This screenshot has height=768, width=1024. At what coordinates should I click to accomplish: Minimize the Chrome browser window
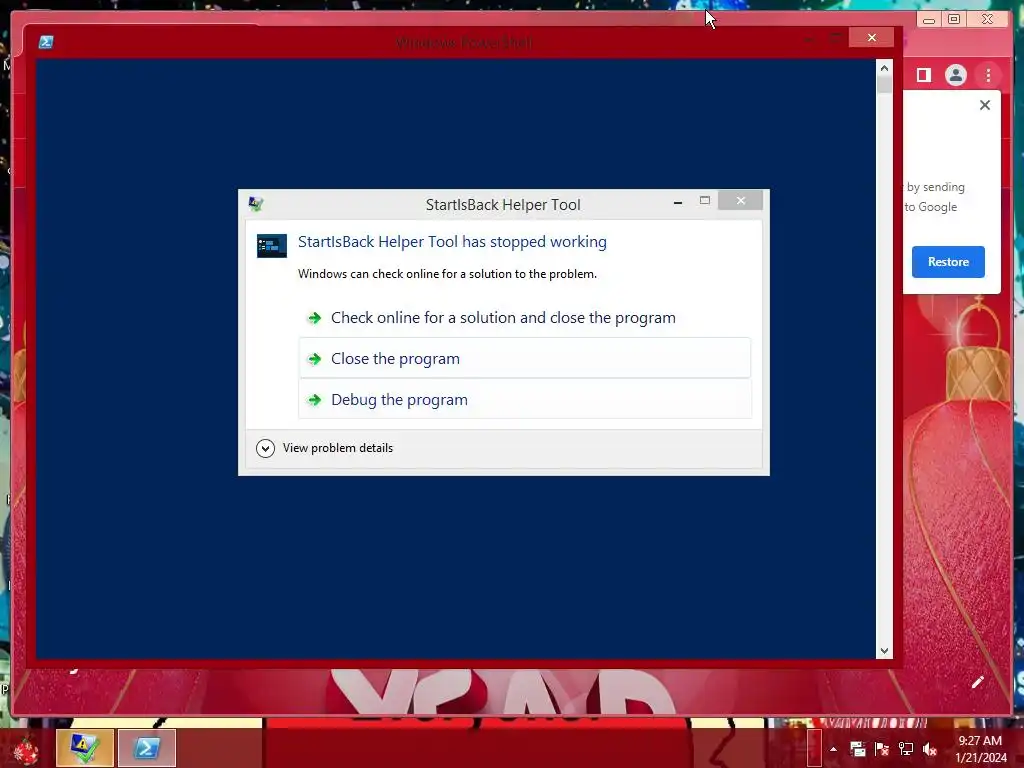coord(929,20)
